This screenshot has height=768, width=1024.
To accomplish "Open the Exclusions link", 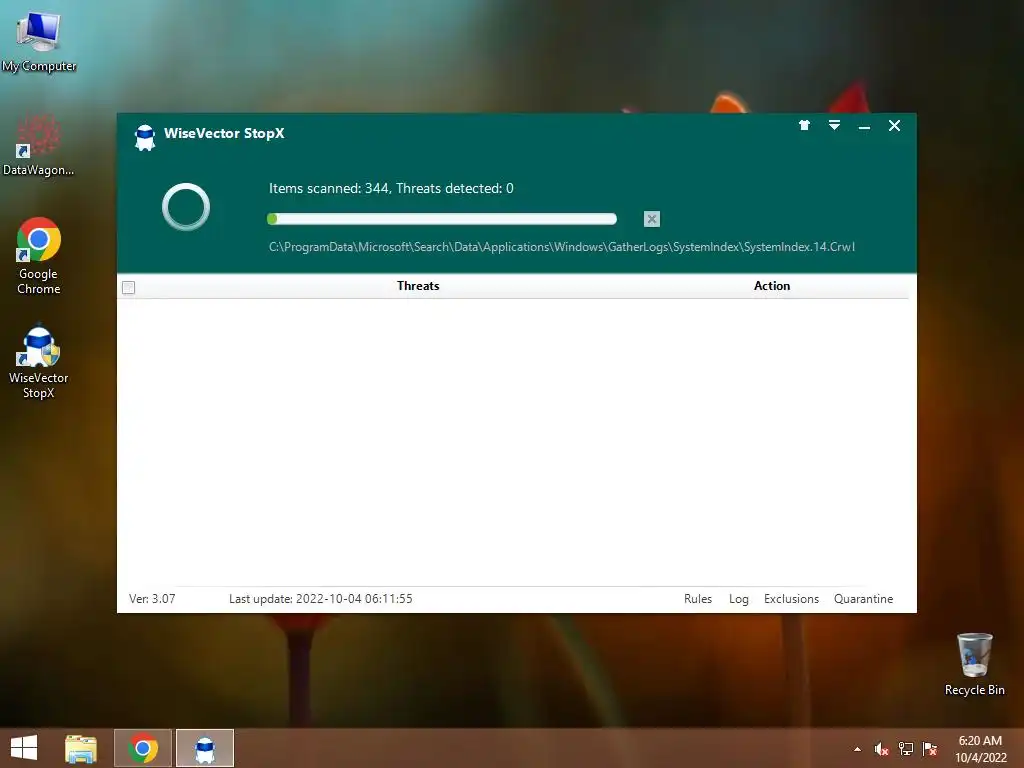I will (x=791, y=599).
